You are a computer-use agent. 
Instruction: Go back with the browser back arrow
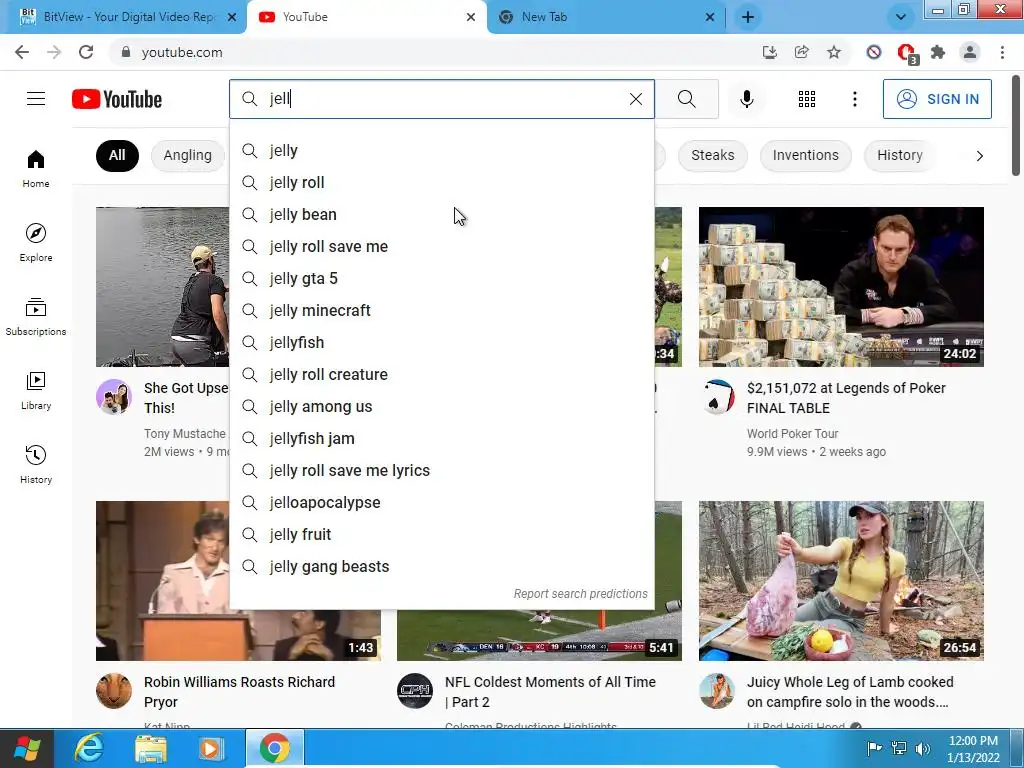pos(22,52)
